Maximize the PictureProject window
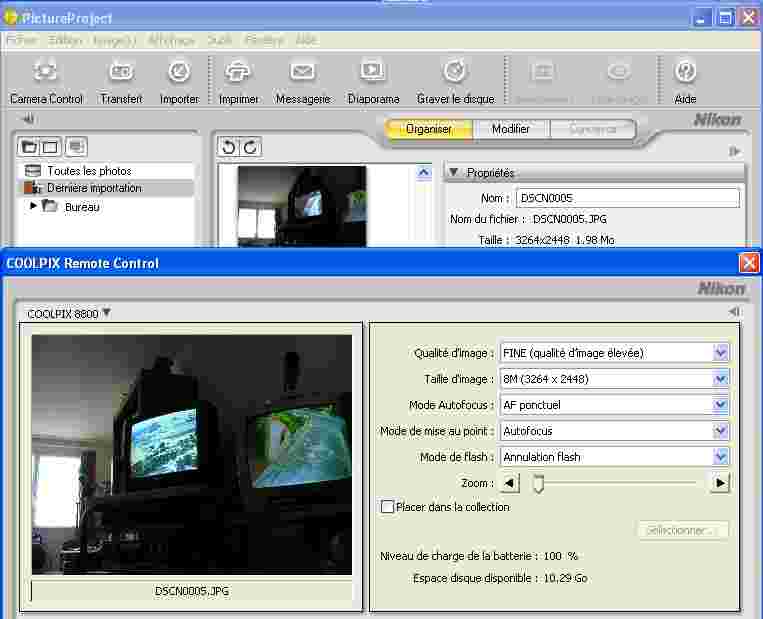 (x=725, y=18)
